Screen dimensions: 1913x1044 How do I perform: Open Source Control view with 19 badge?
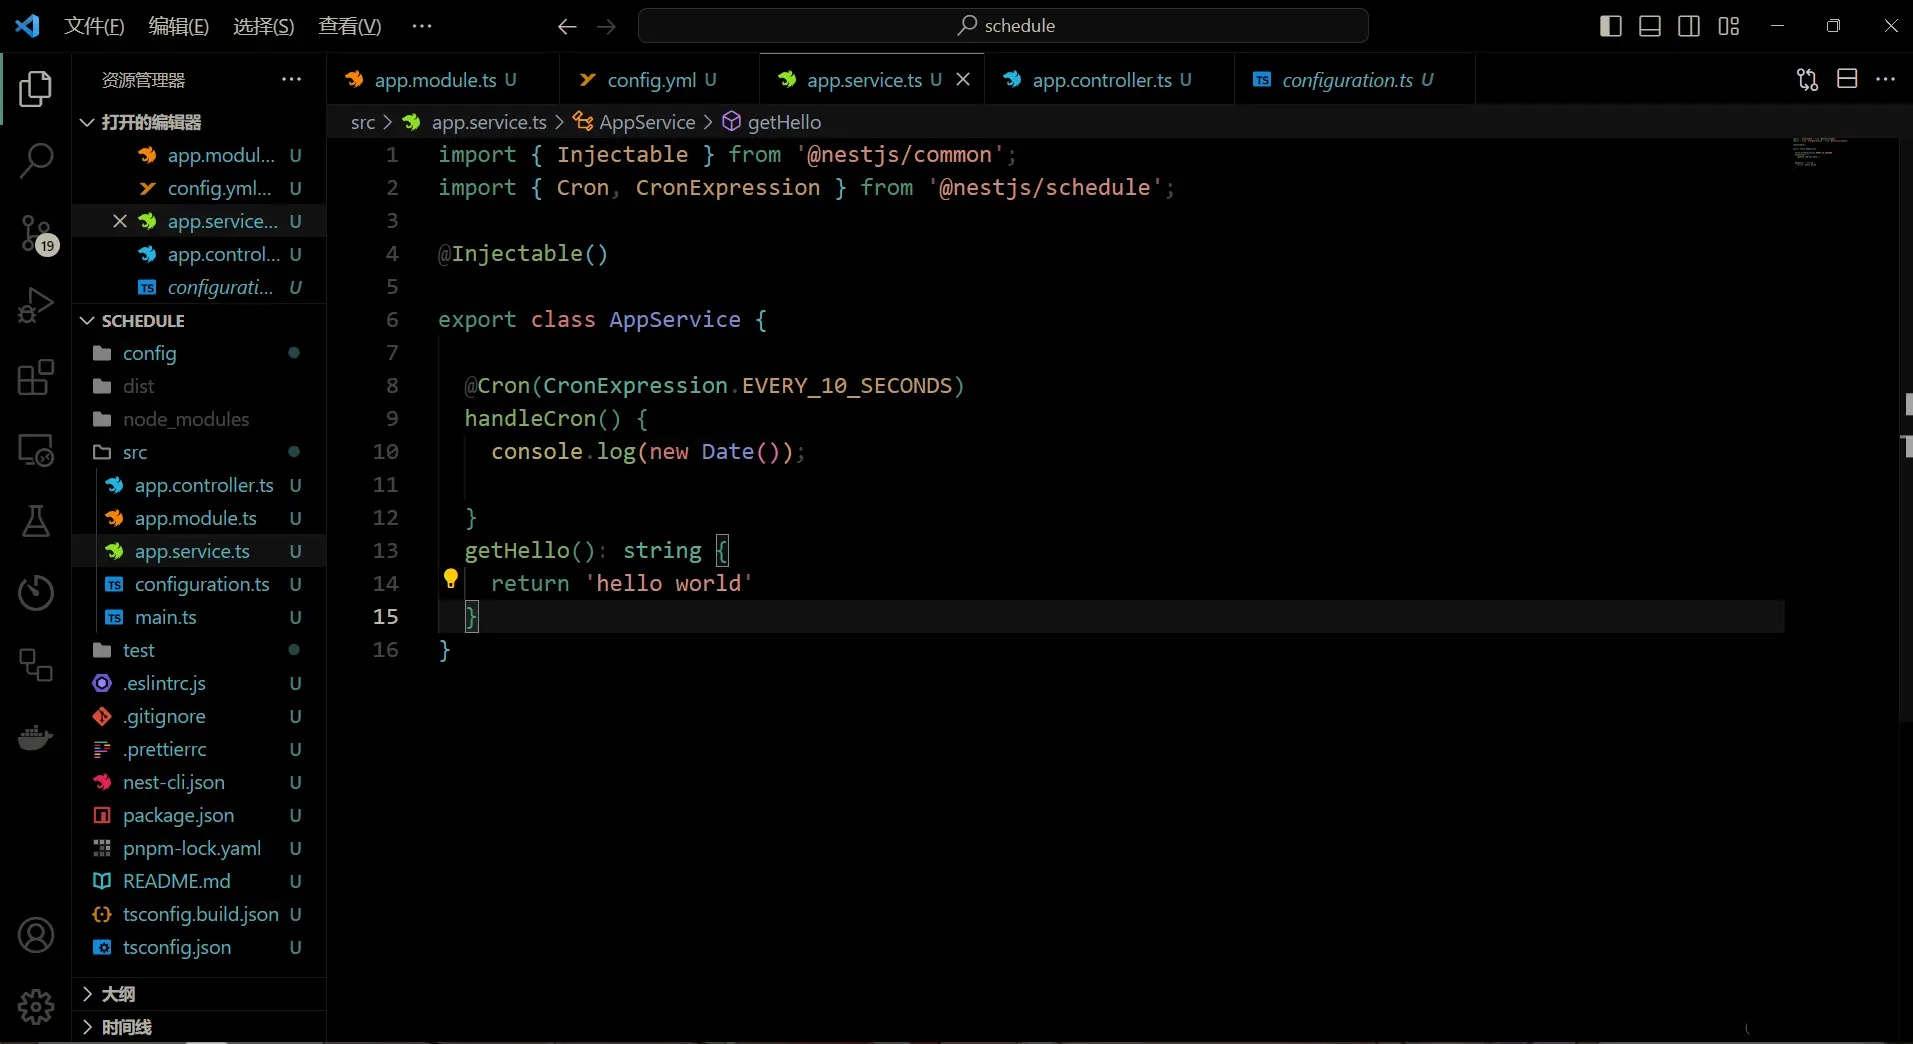[x=36, y=234]
